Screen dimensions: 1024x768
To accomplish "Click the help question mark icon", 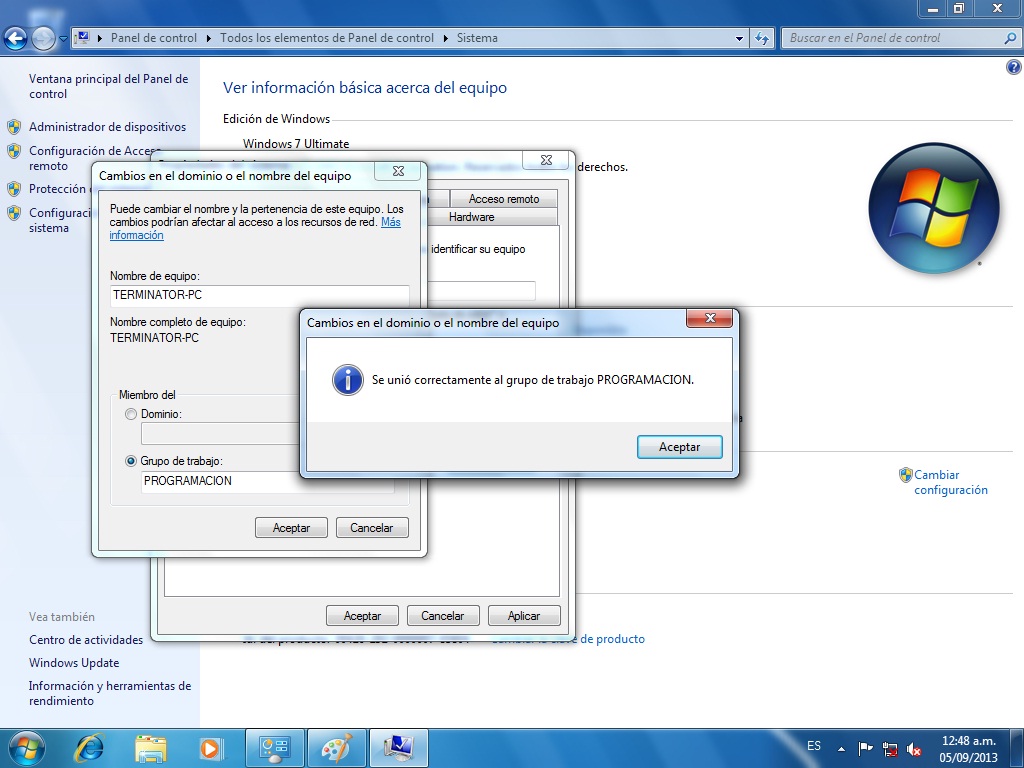I will pos(1013,67).
